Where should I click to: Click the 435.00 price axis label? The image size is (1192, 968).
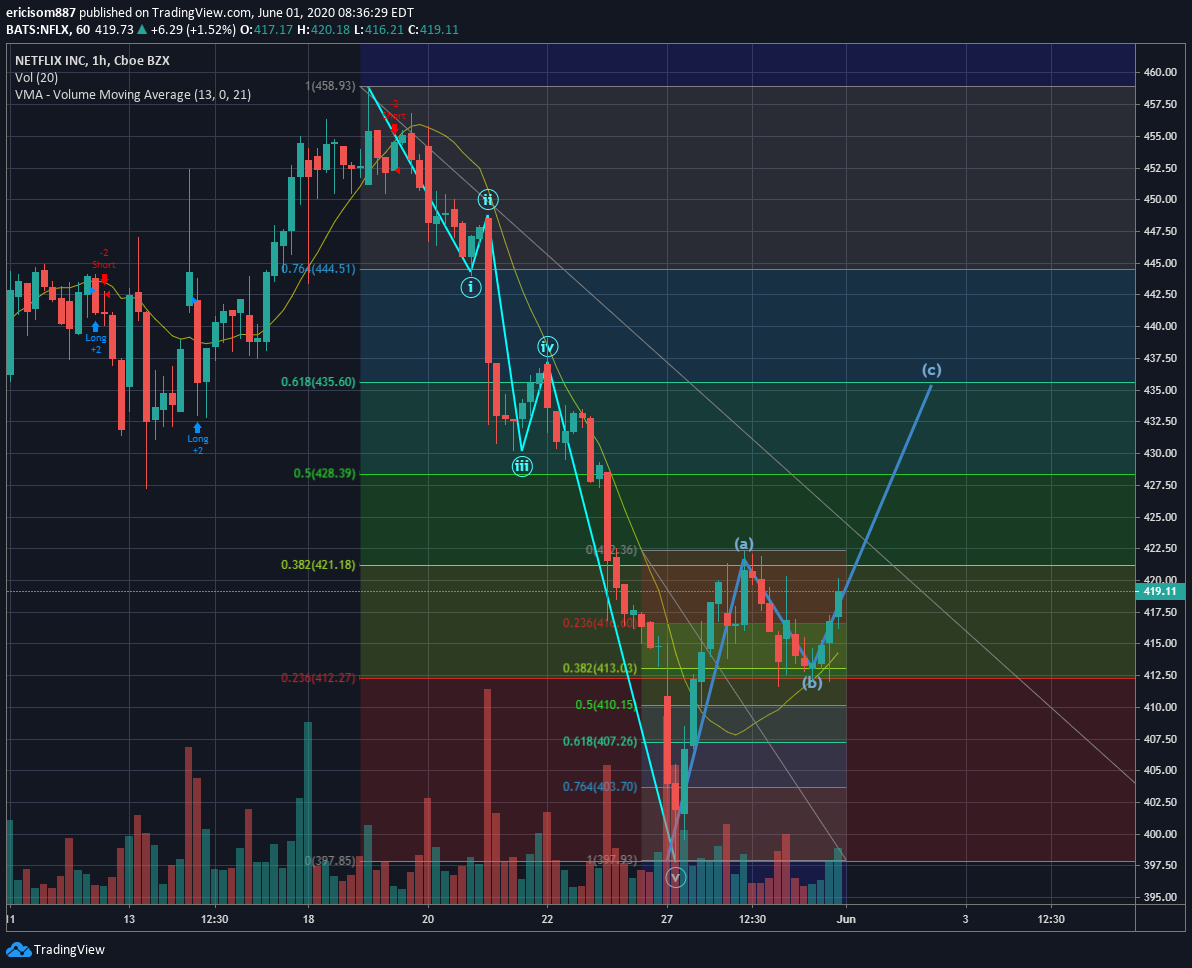click(1160, 390)
